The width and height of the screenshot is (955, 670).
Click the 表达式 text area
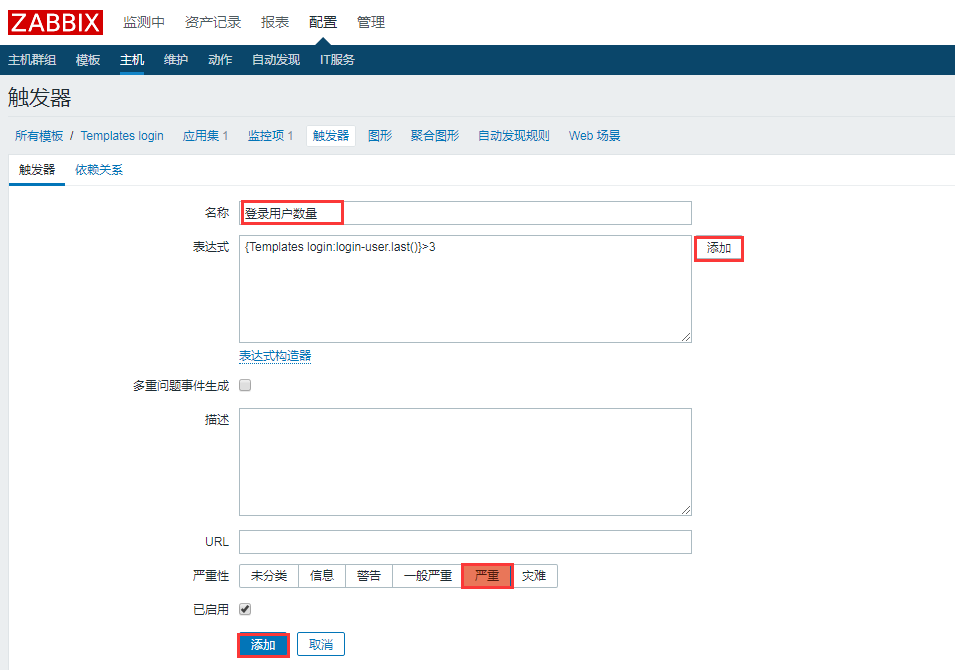click(x=465, y=289)
